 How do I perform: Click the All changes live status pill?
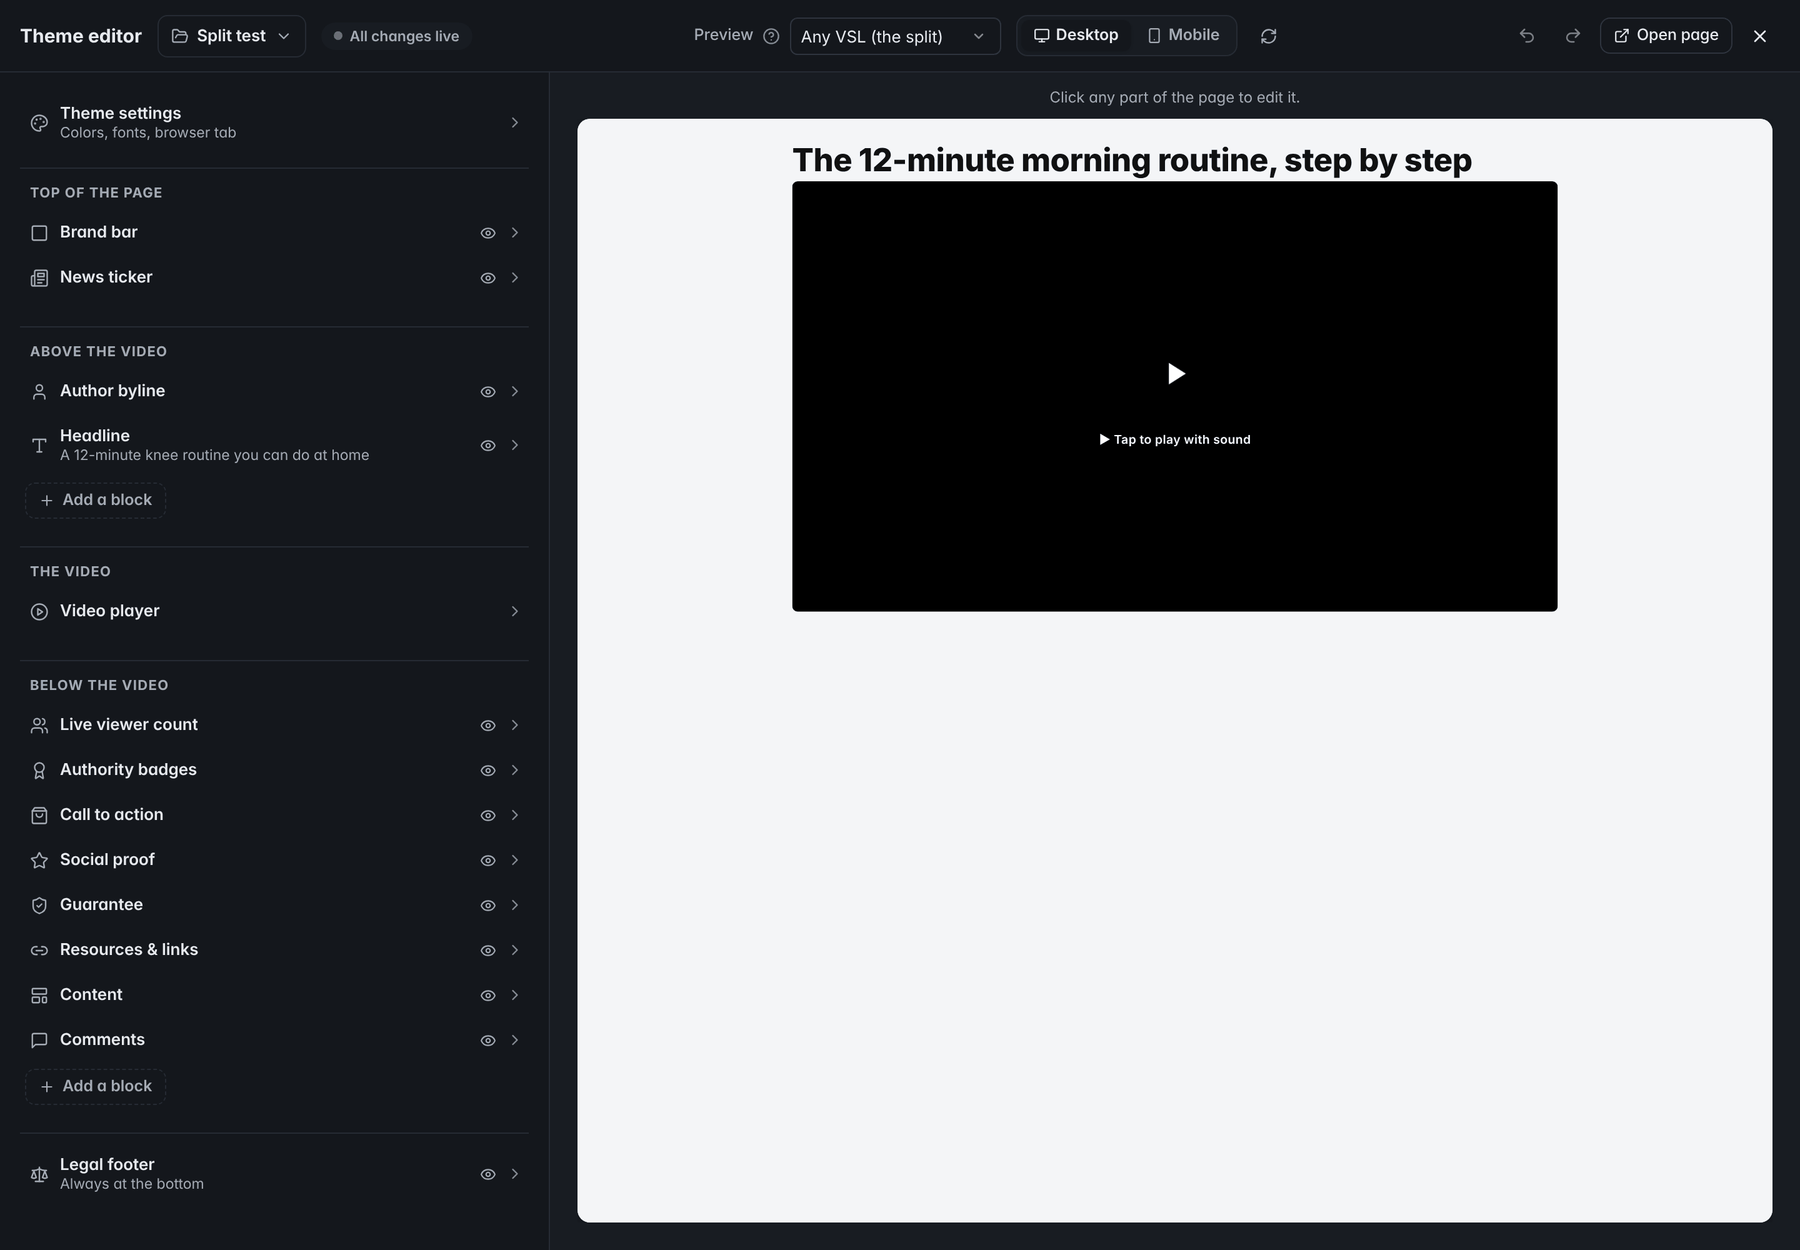pyautogui.click(x=396, y=36)
